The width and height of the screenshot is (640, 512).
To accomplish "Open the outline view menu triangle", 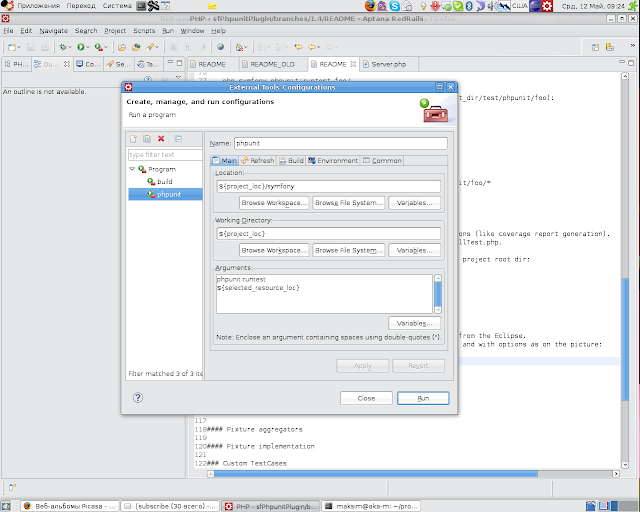I will 178,77.
